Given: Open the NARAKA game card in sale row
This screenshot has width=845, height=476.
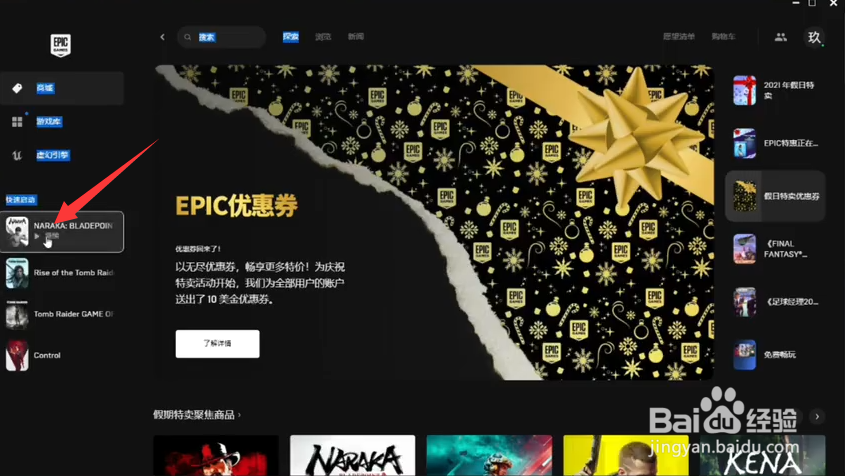Looking at the screenshot, I should coord(352,456).
